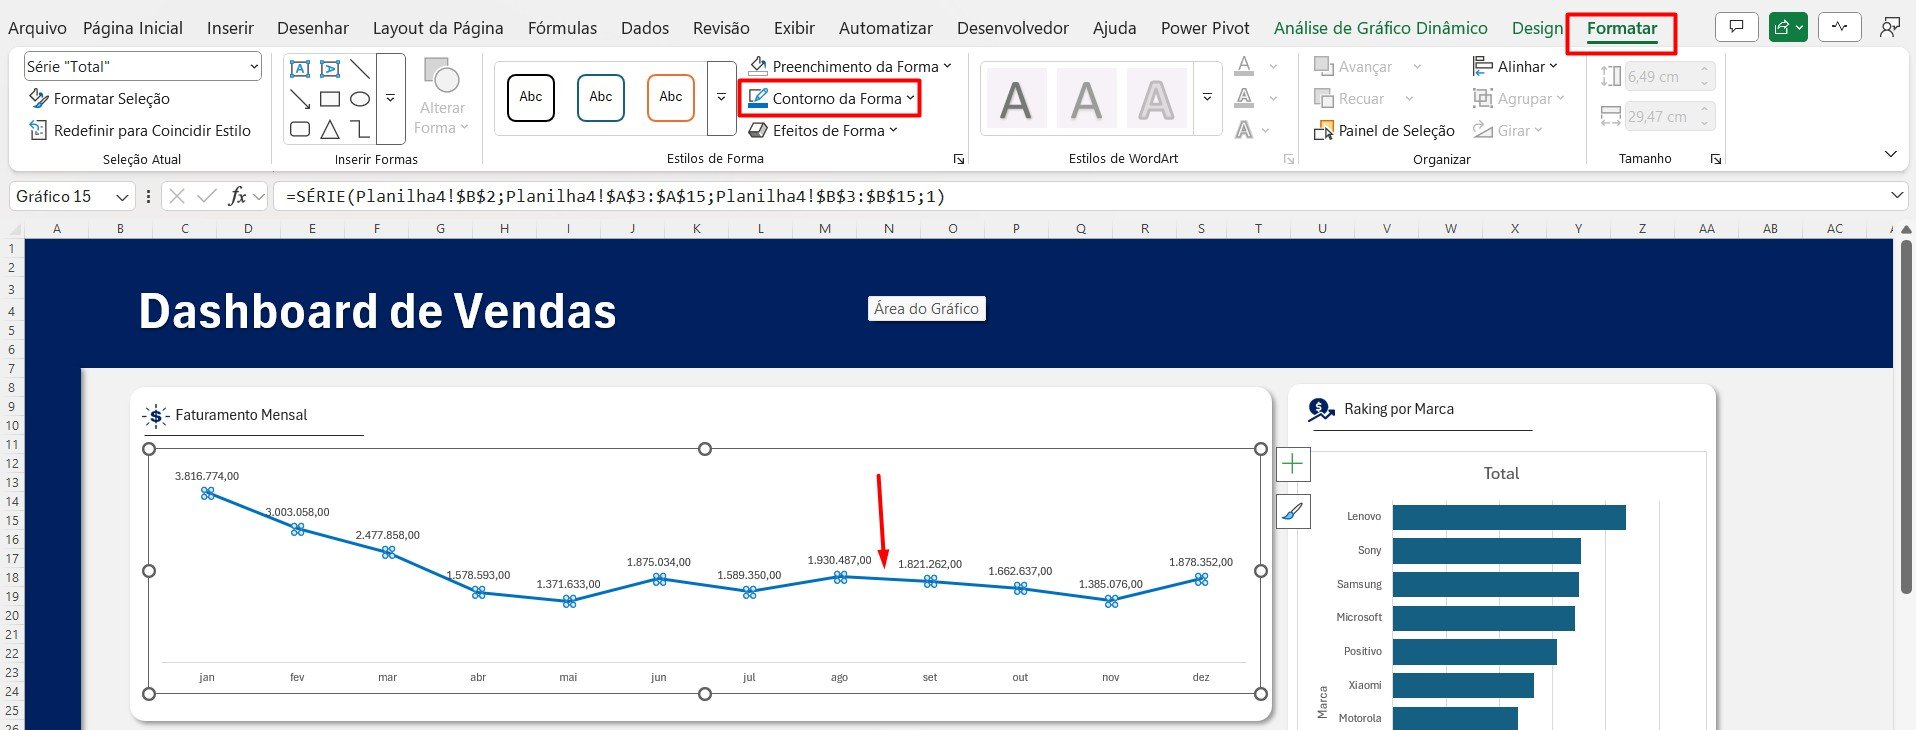Image resolution: width=1916 pixels, height=730 pixels.
Task: Apply the blue outline Abc style
Action: [601, 98]
